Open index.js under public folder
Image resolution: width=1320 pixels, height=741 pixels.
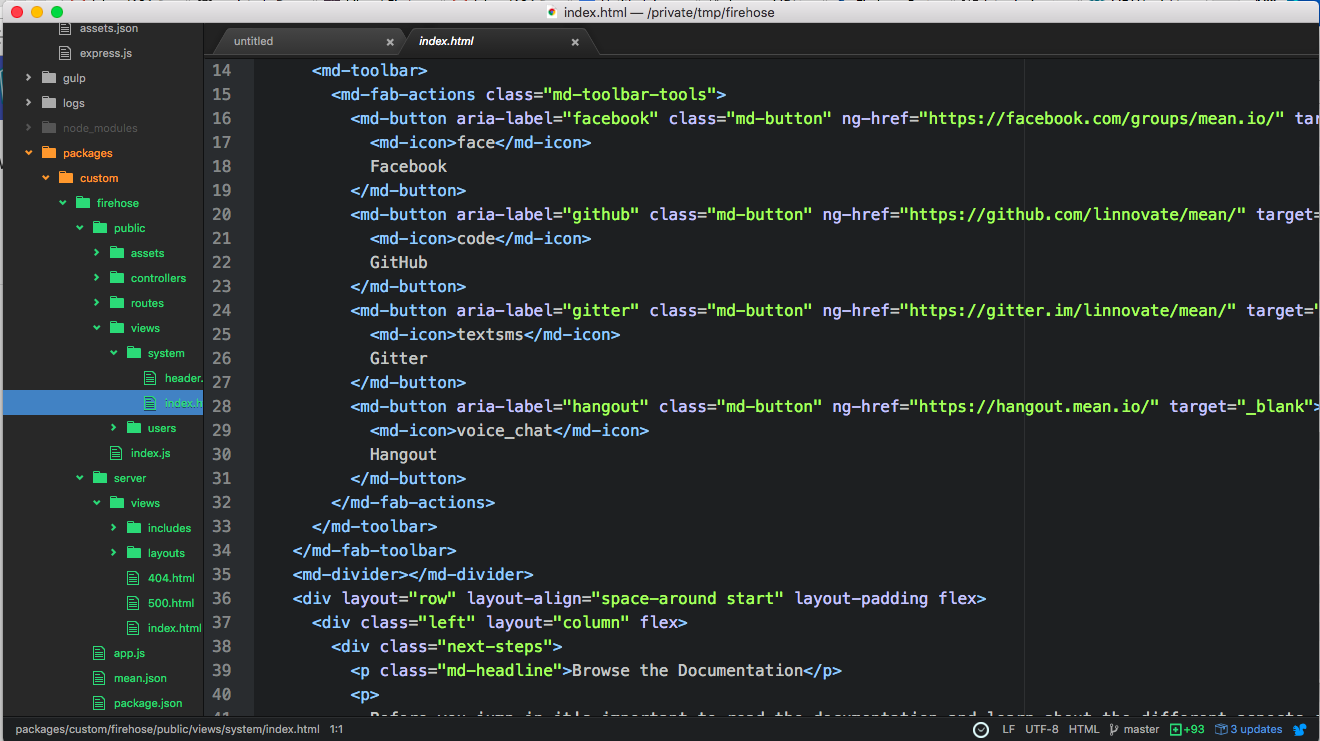tap(150, 453)
